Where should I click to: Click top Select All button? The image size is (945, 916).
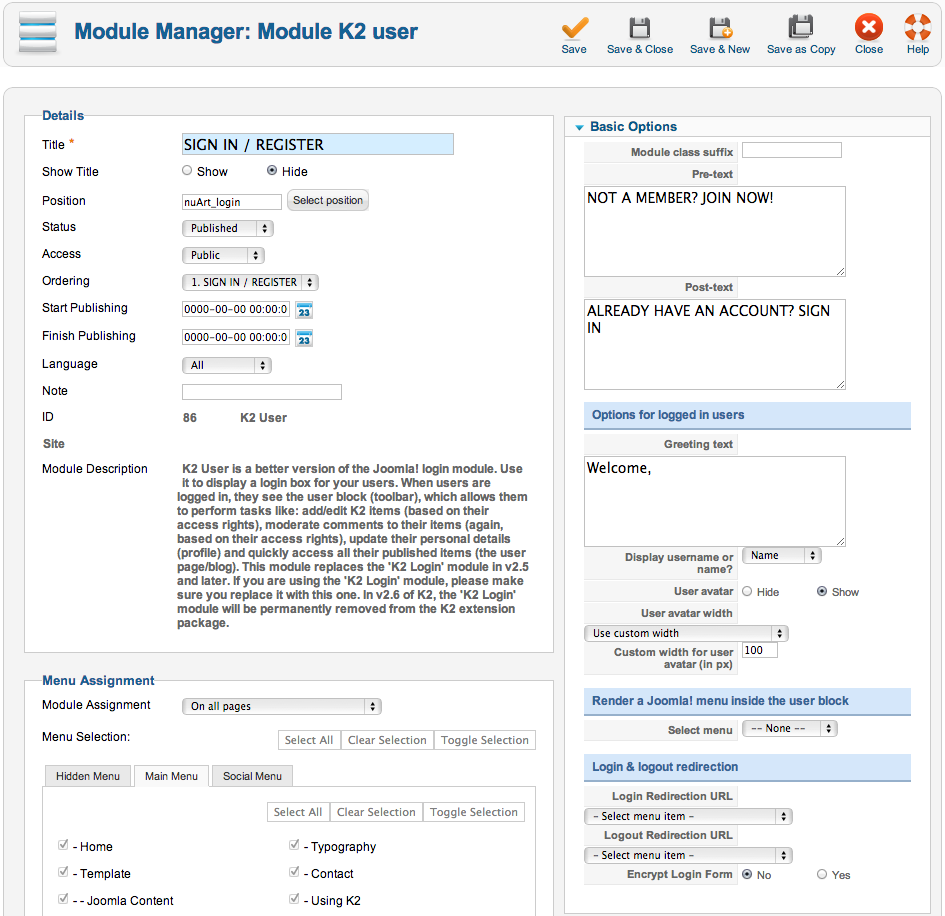pos(309,740)
